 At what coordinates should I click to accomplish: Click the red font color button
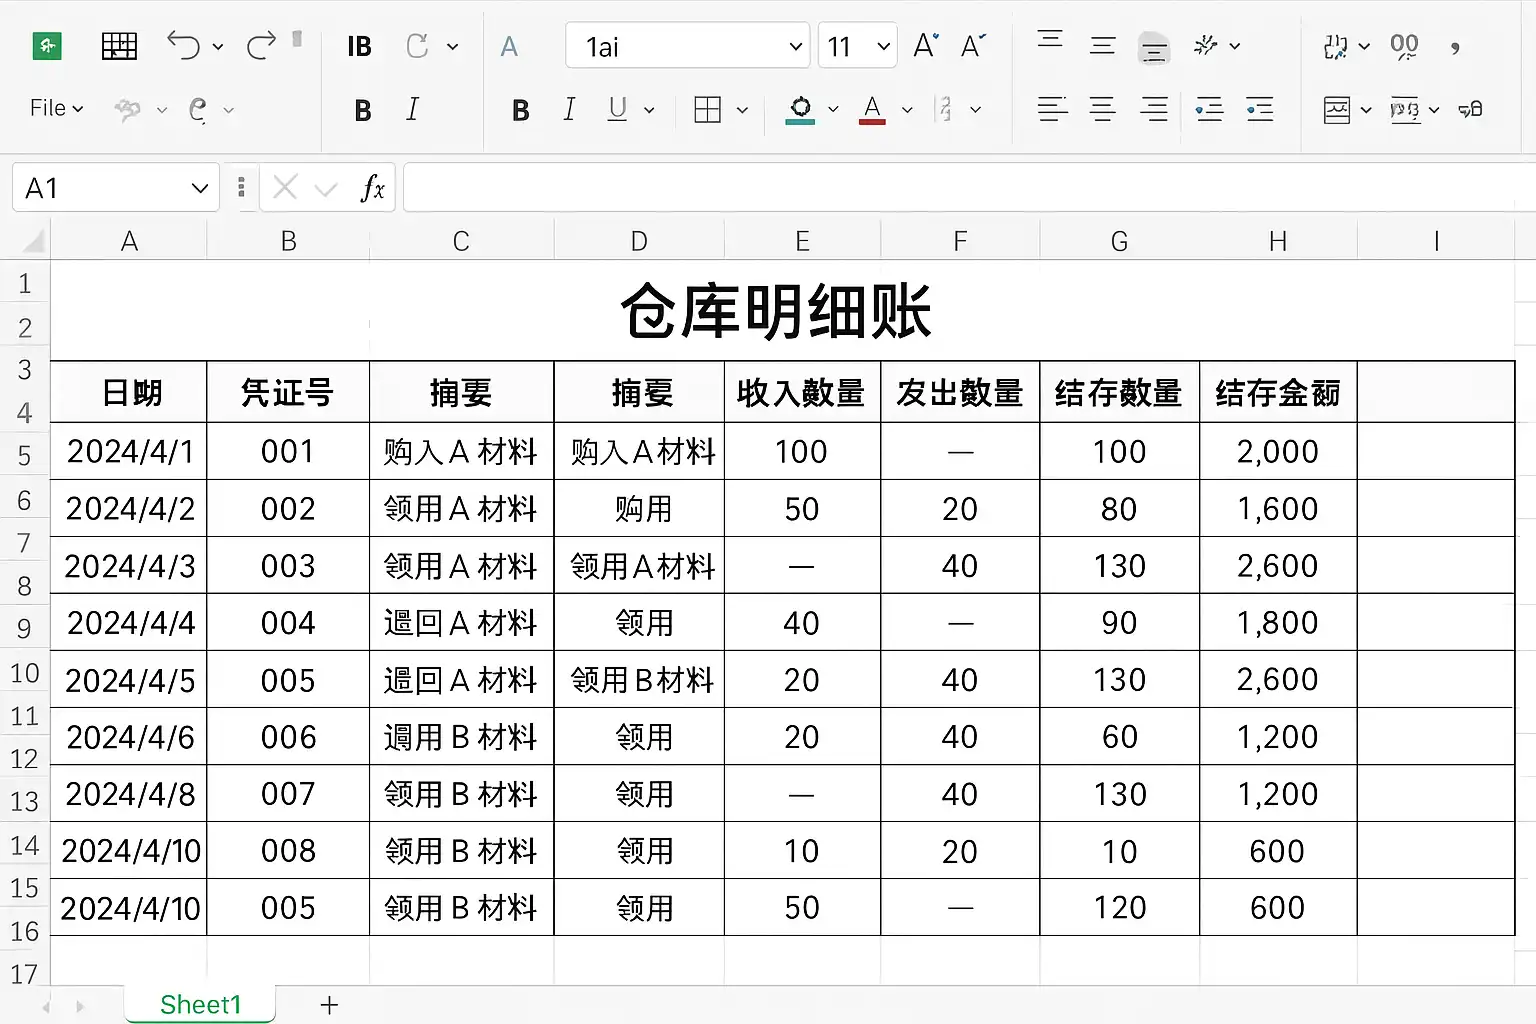pyautogui.click(x=872, y=109)
